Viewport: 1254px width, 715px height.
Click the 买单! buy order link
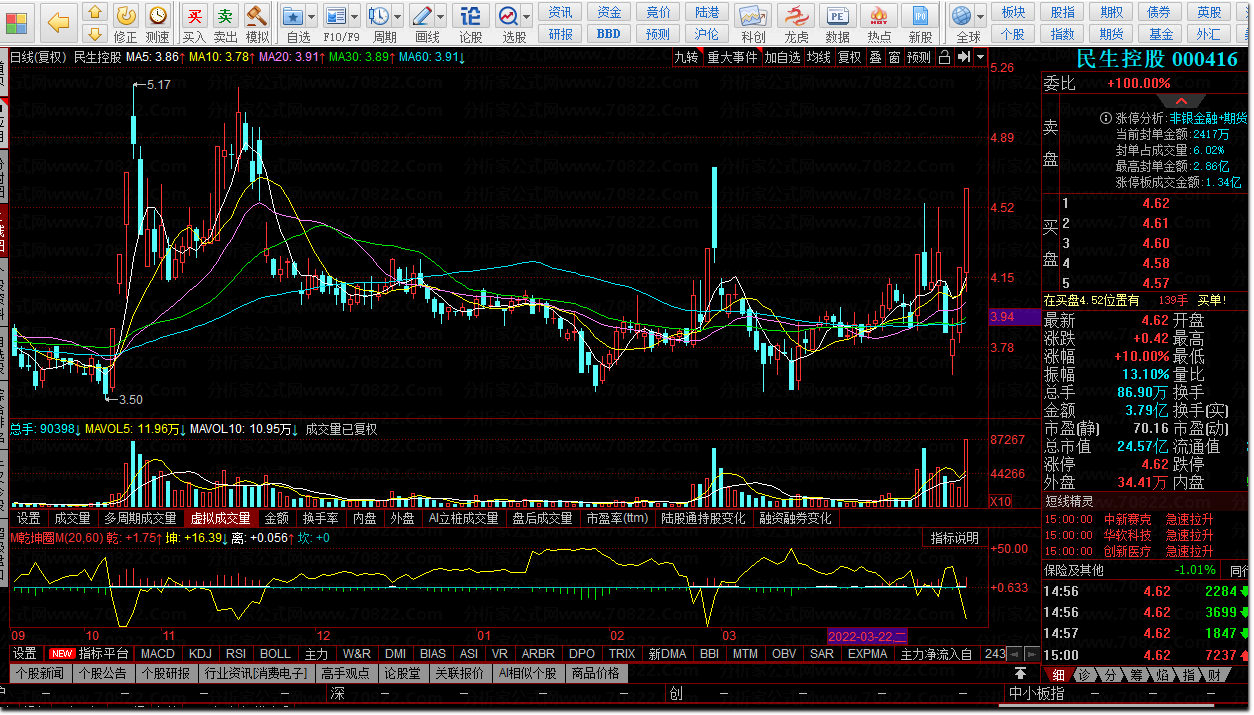[x=1211, y=300]
